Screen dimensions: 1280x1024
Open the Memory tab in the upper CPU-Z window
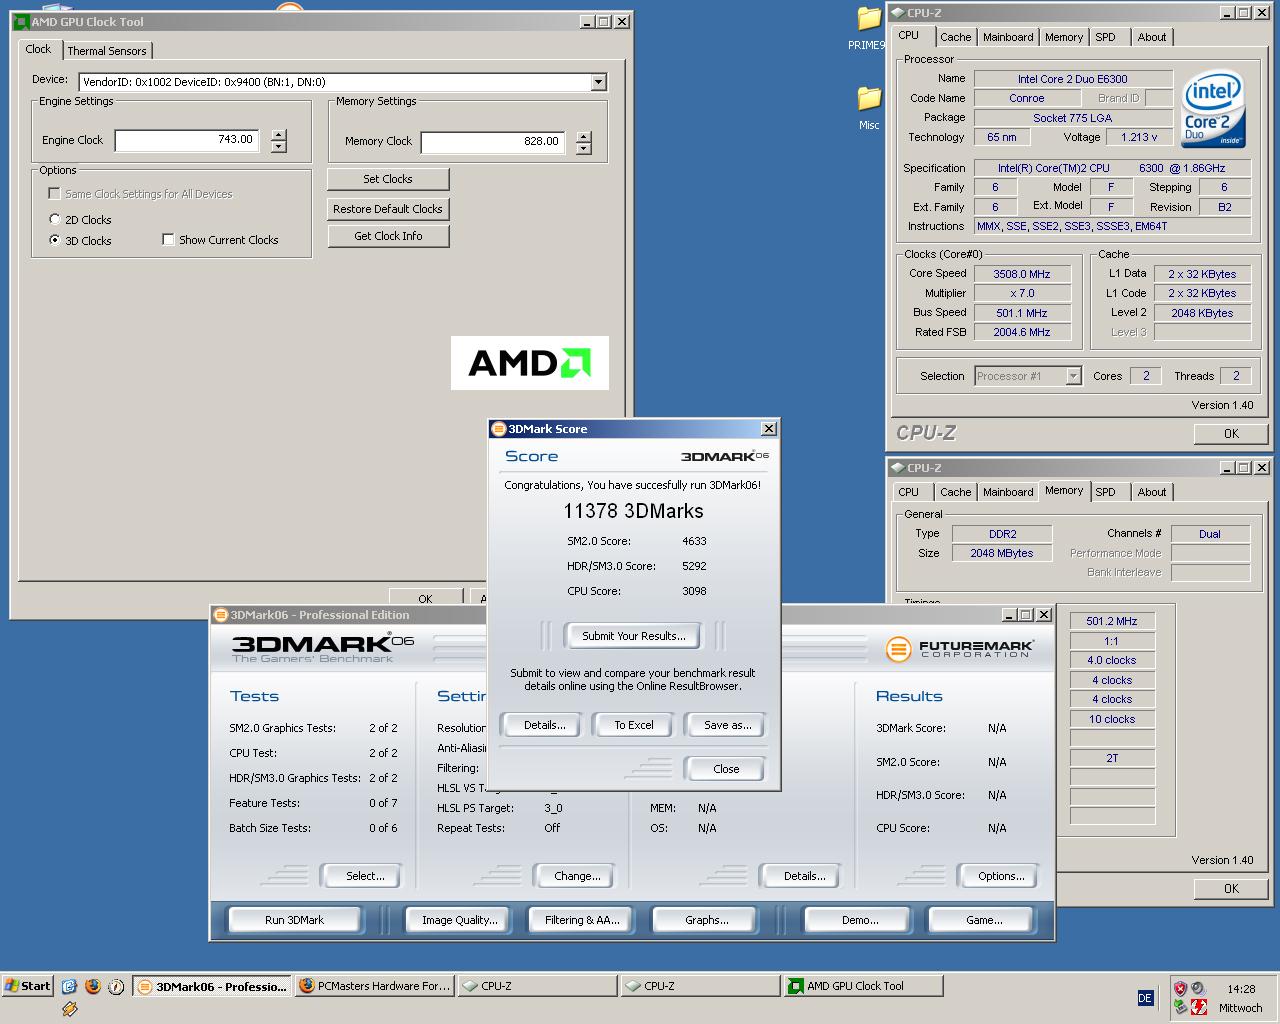coord(1064,37)
